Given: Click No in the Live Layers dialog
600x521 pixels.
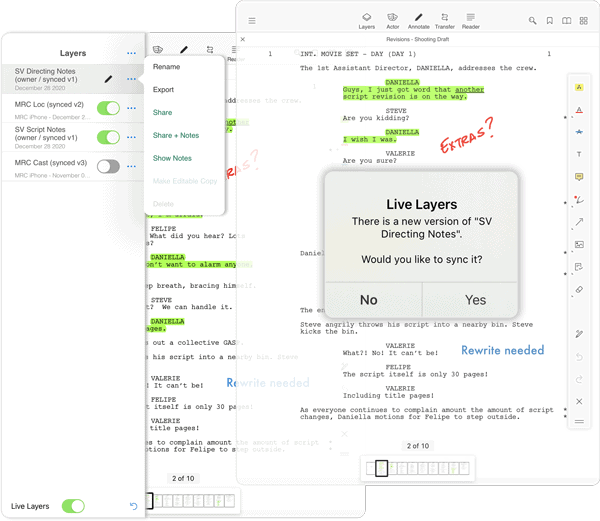Looking at the screenshot, I should (x=369, y=300).
